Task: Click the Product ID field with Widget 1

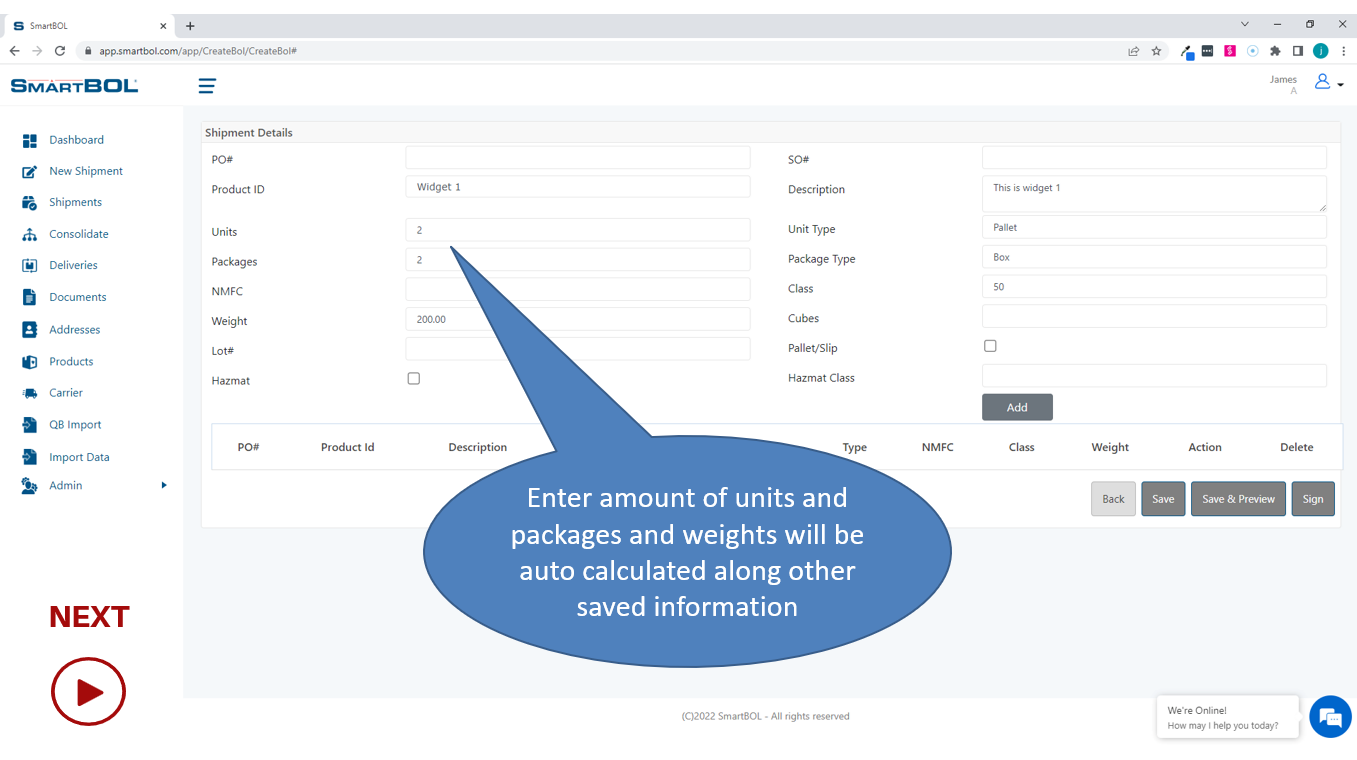Action: click(578, 187)
